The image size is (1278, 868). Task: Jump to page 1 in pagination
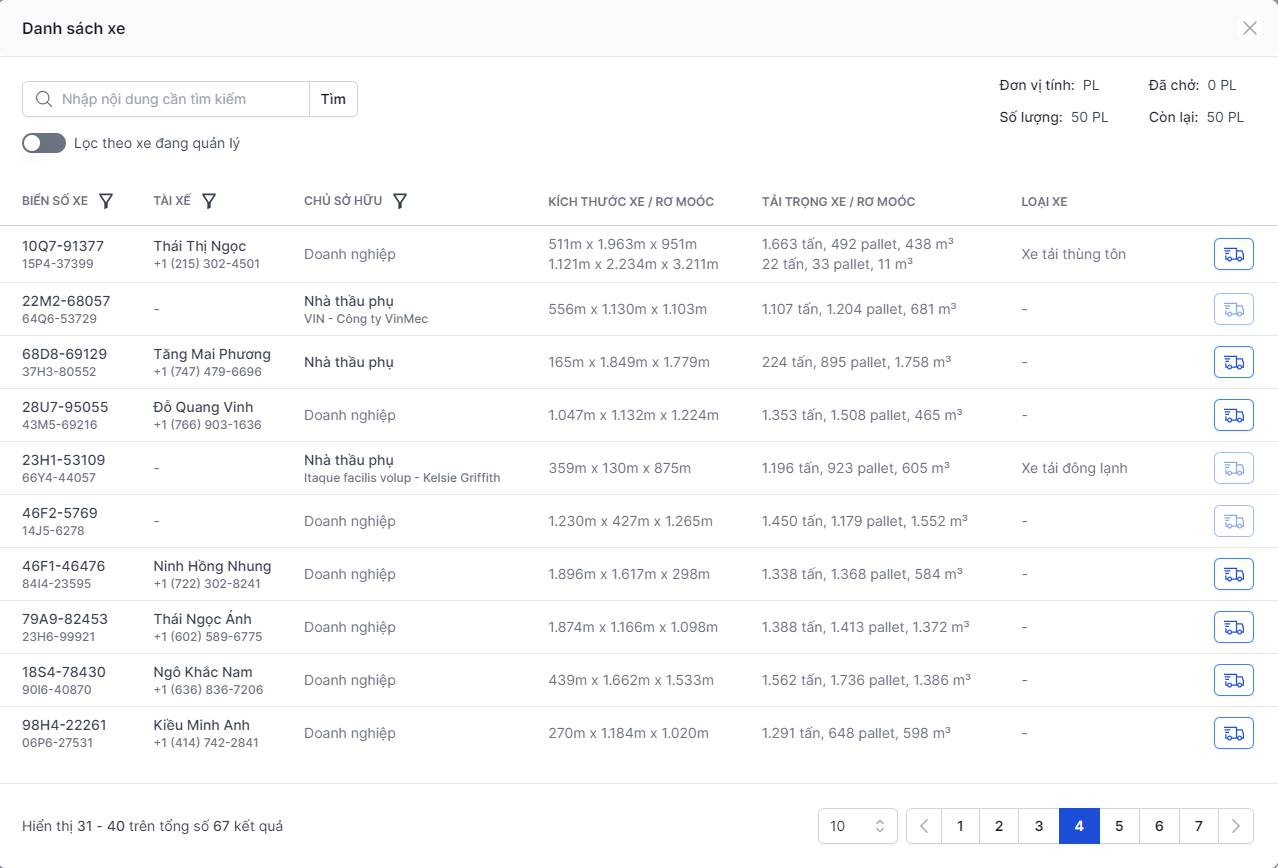960,826
